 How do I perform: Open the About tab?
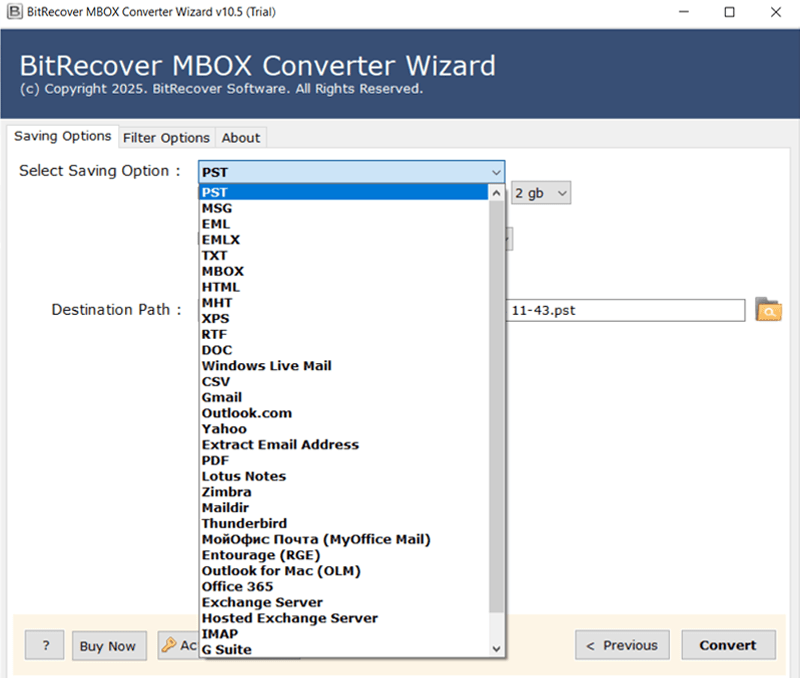pyautogui.click(x=240, y=137)
